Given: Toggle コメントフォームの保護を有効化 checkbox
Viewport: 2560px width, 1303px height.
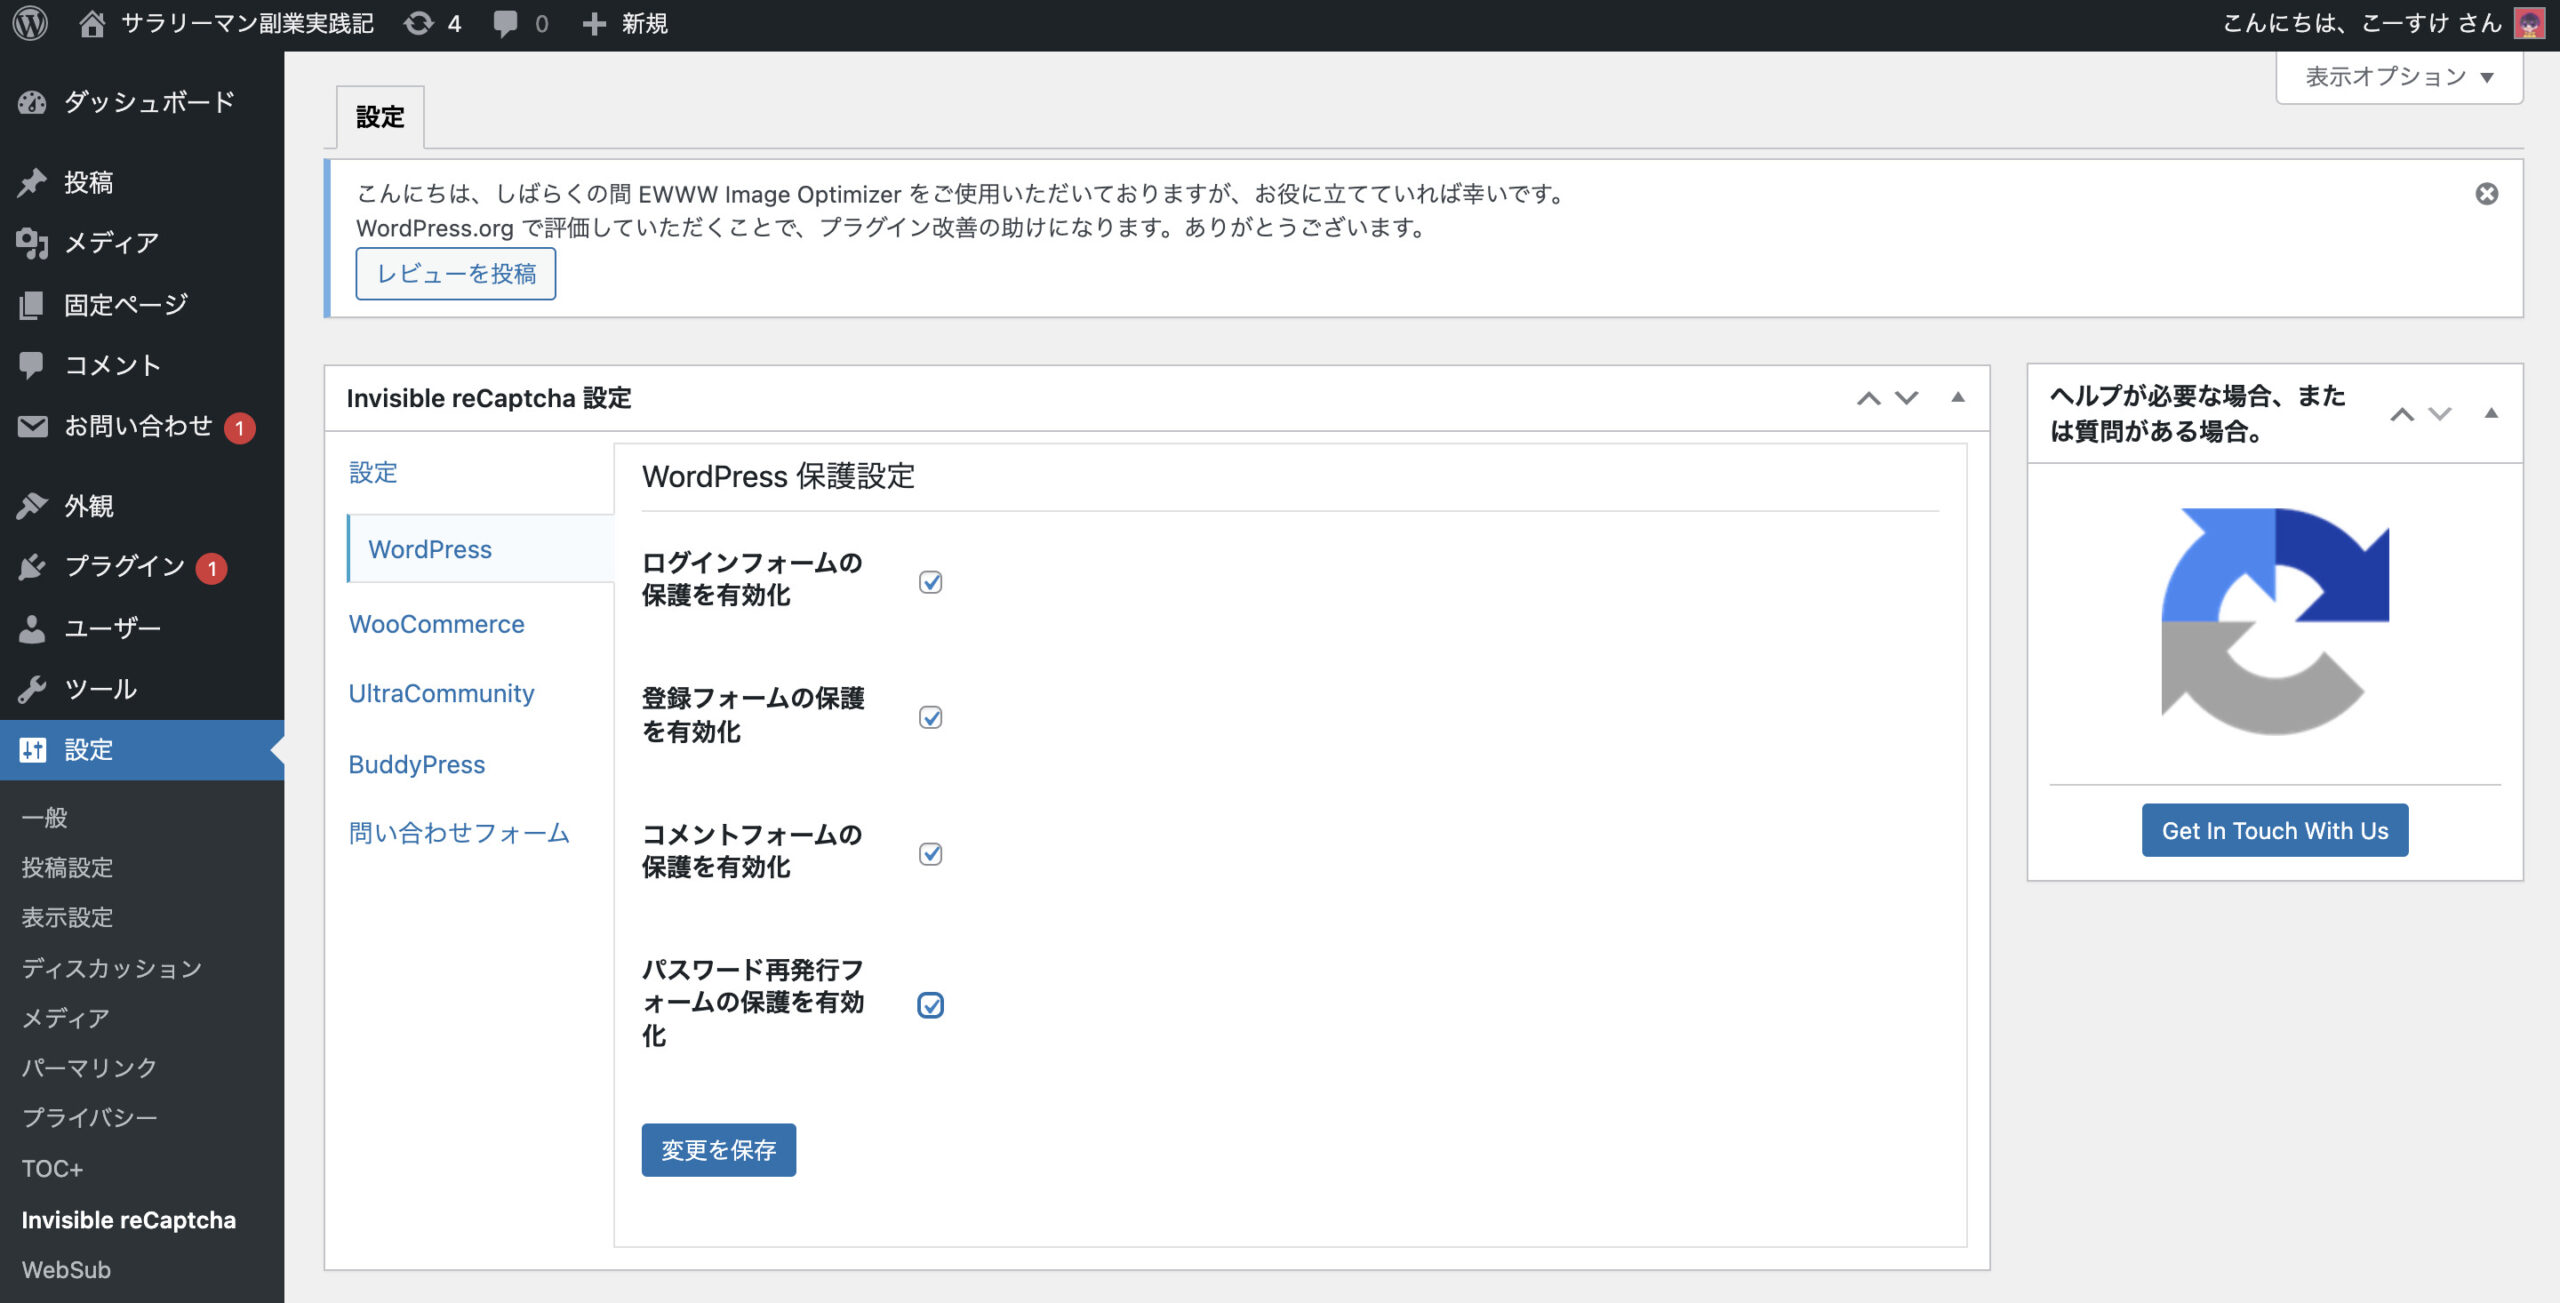Looking at the screenshot, I should pos(930,854).
